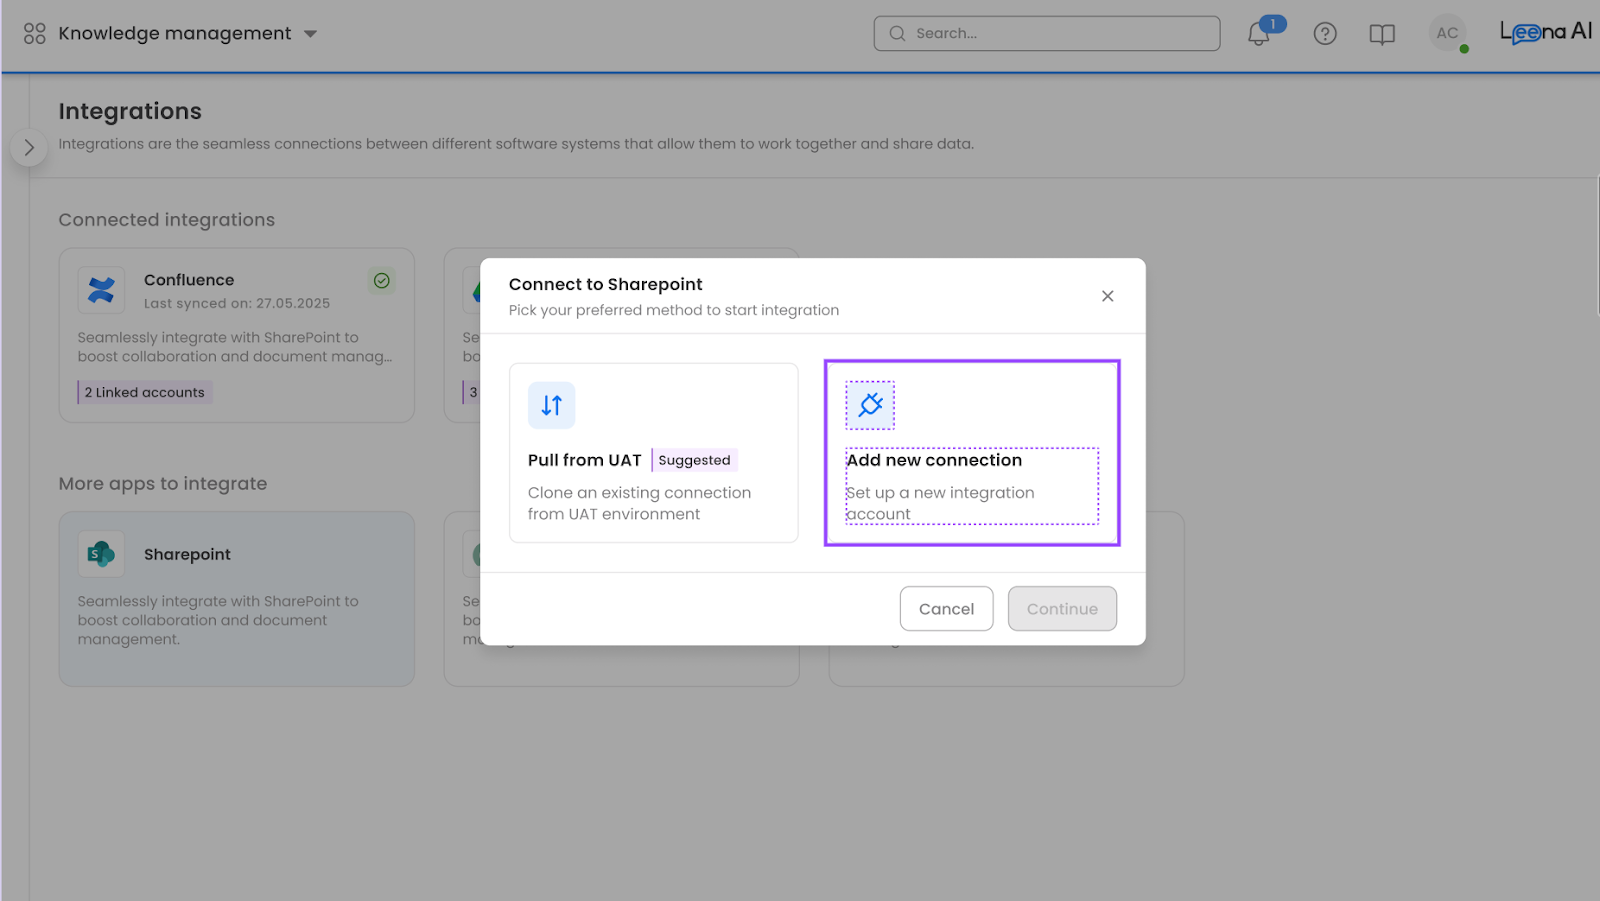Open the app grid icon beside Knowledge management

[x=35, y=34]
